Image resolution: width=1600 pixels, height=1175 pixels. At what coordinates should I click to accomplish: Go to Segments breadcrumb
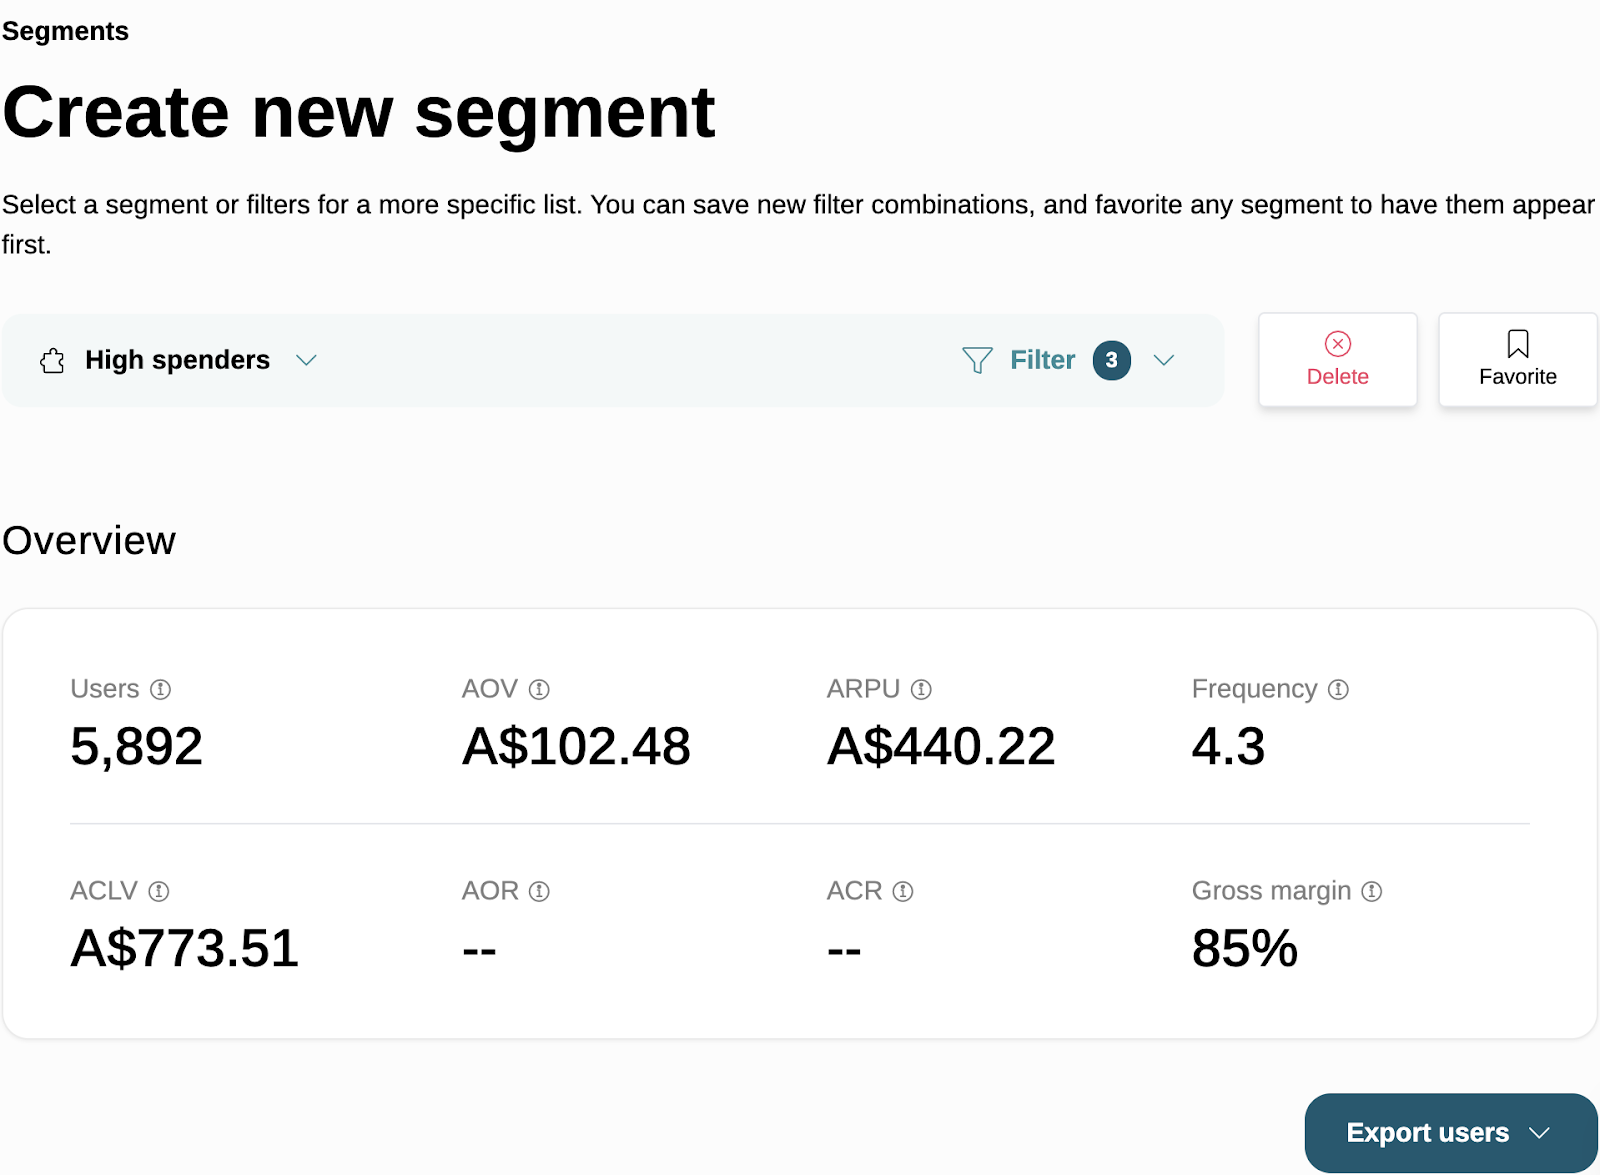point(65,31)
